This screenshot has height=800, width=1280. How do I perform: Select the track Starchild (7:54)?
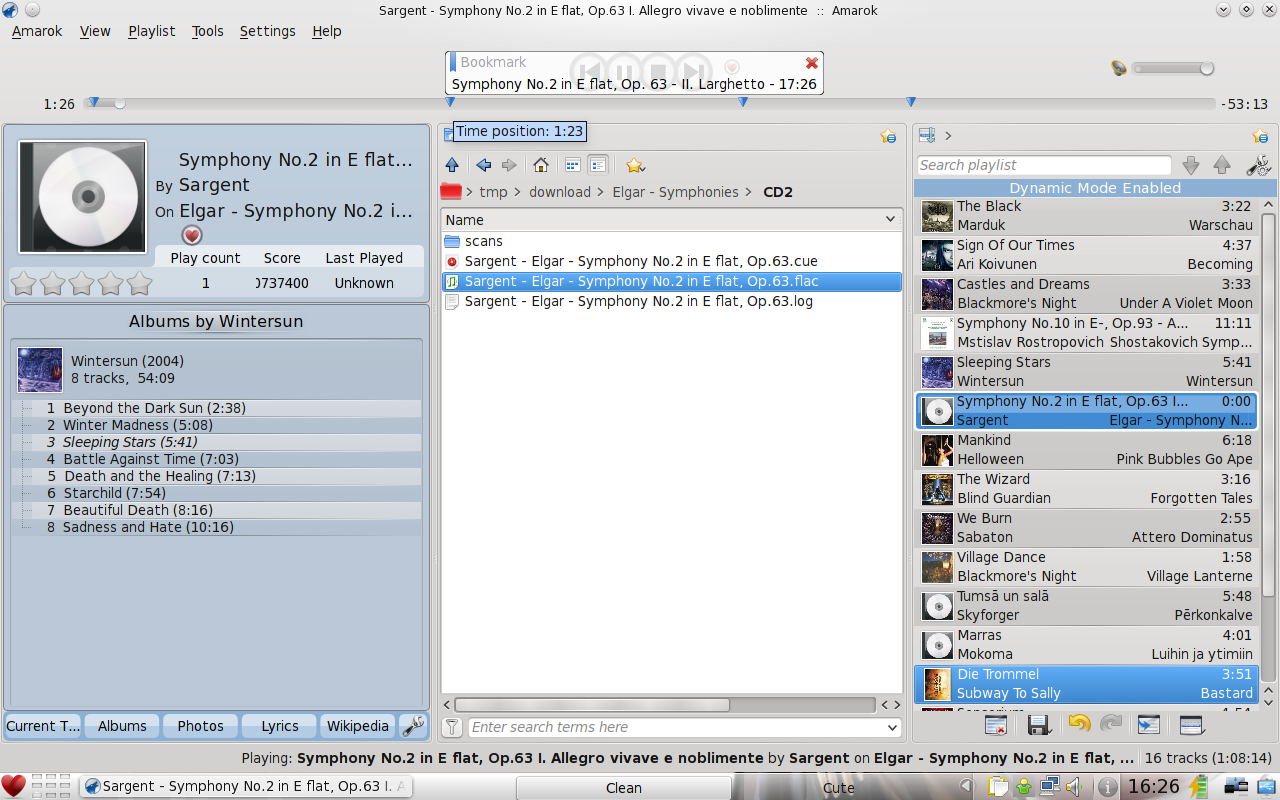pyautogui.click(x=216, y=493)
